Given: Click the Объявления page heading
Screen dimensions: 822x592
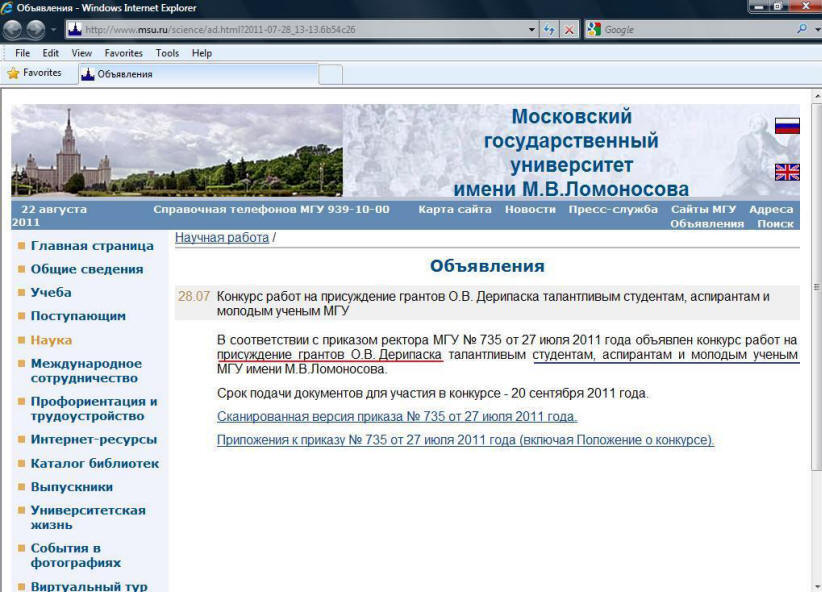Looking at the screenshot, I should coord(487,266).
